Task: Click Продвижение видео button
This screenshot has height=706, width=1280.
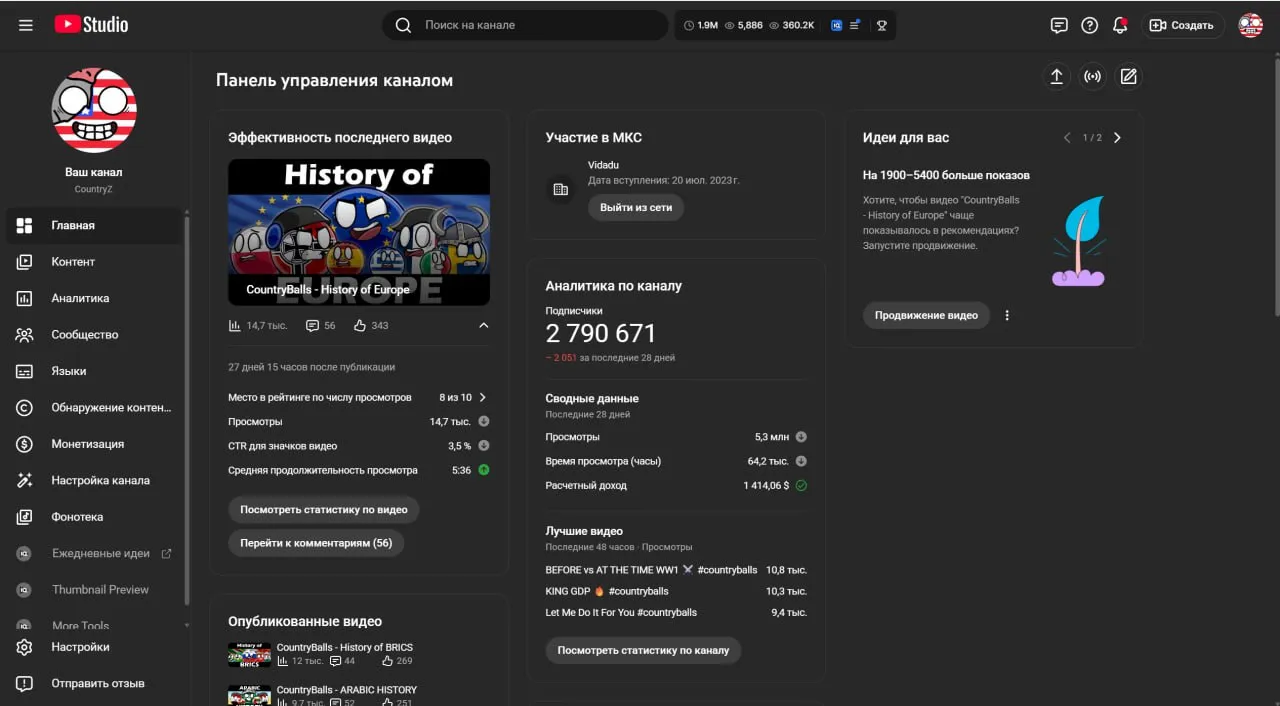Action: [926, 315]
